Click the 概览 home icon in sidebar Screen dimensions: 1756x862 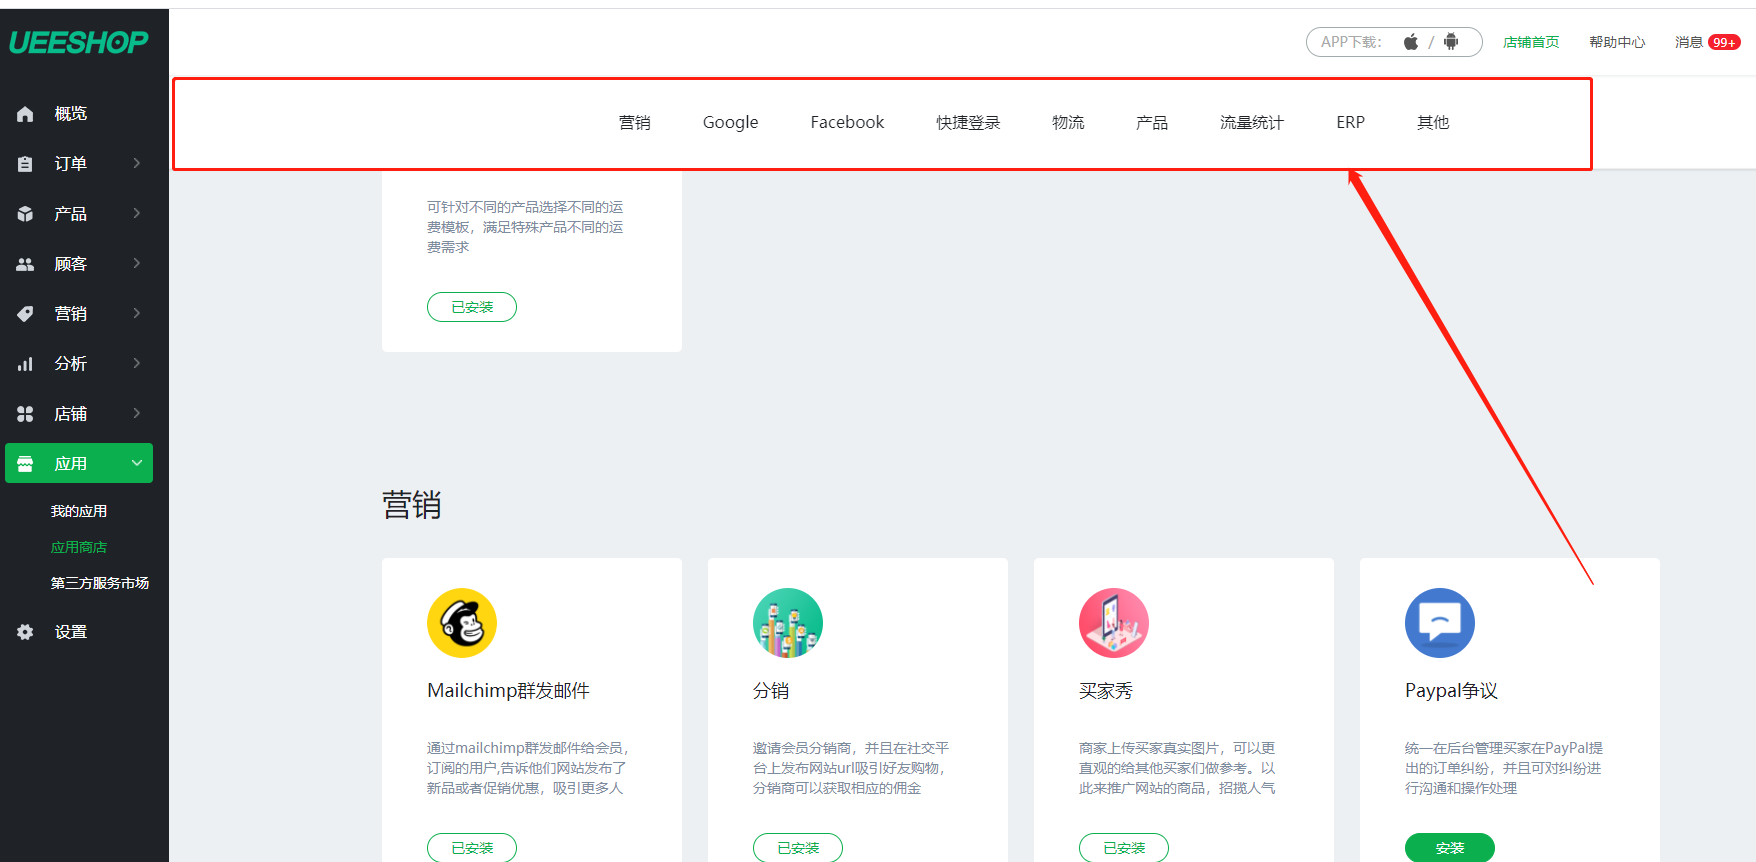tap(26, 114)
